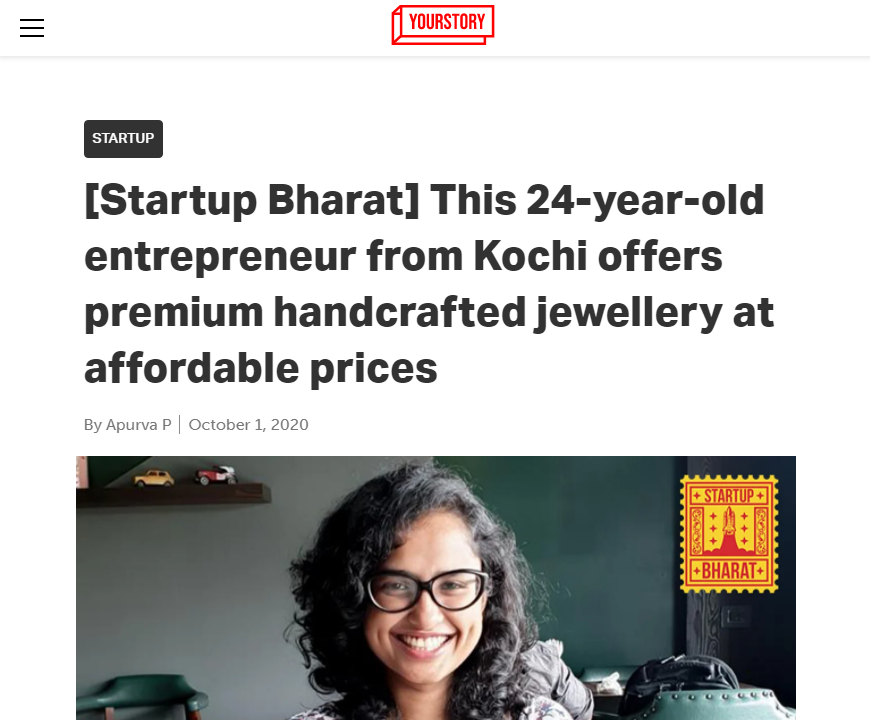This screenshot has width=870, height=720.
Task: Click the top navigation bar brand mark
Action: pyautogui.click(x=442, y=24)
